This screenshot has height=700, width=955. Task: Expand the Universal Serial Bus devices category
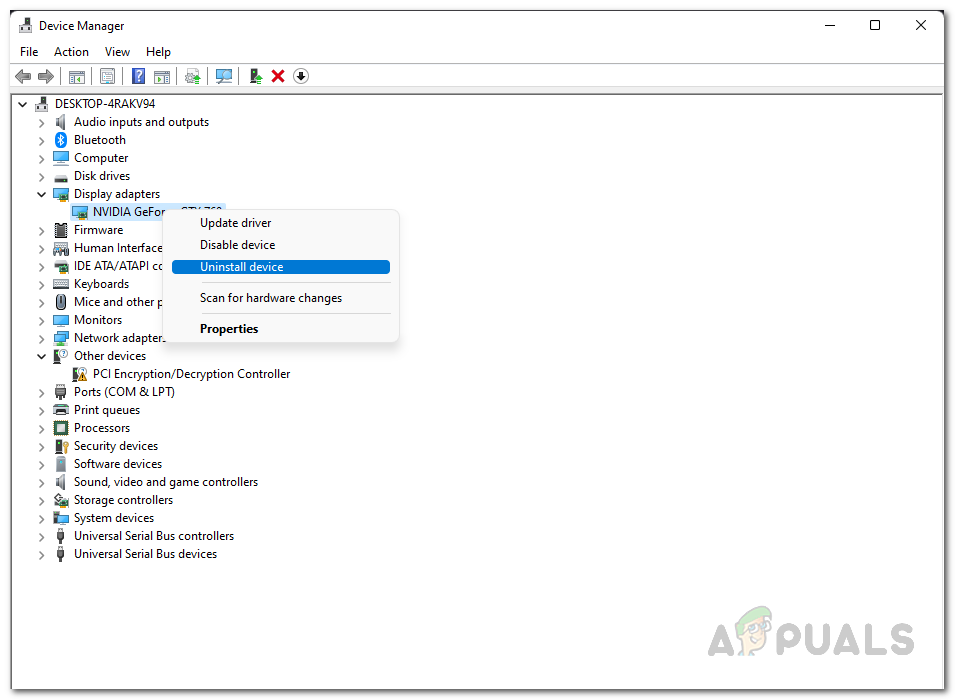41,555
